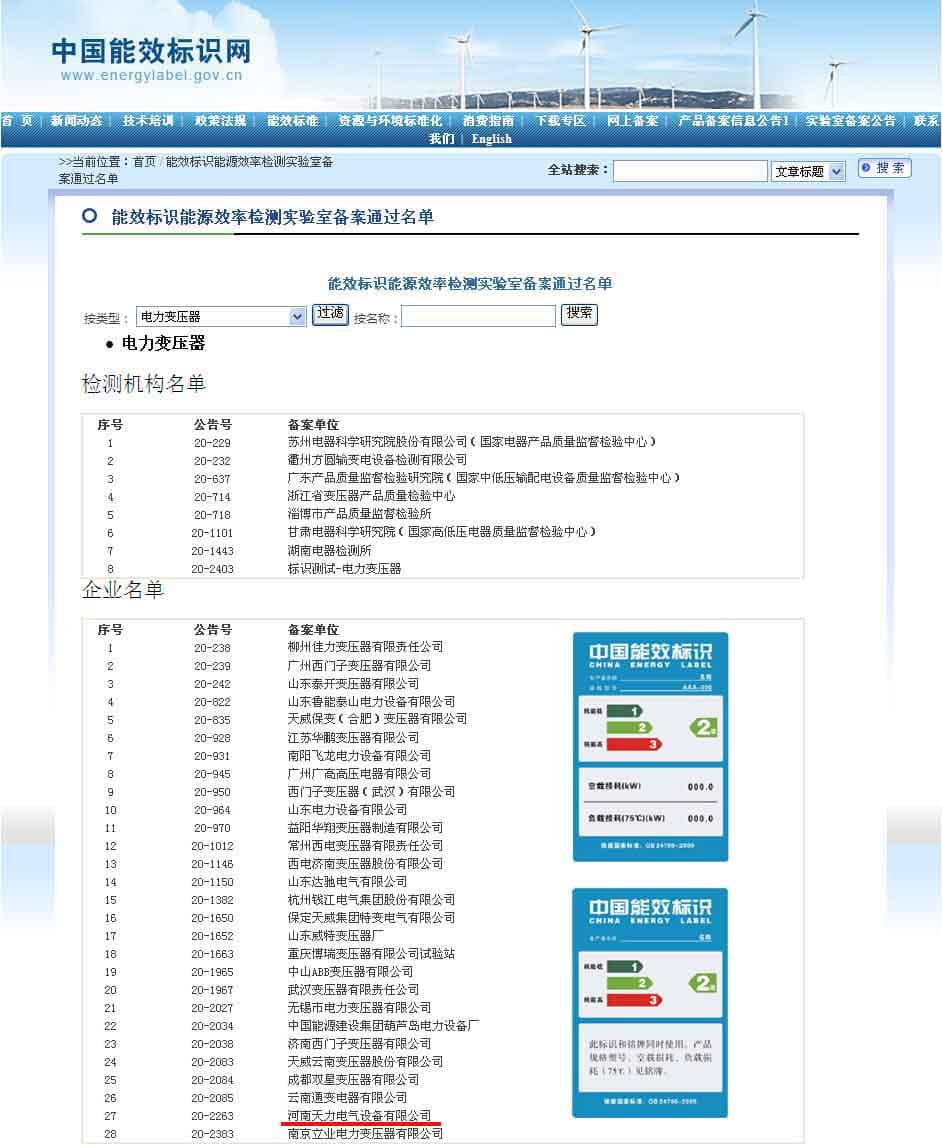Click the 搜索 button beside 文章标题
The width and height of the screenshot is (942, 1148).
pyautogui.click(x=884, y=168)
